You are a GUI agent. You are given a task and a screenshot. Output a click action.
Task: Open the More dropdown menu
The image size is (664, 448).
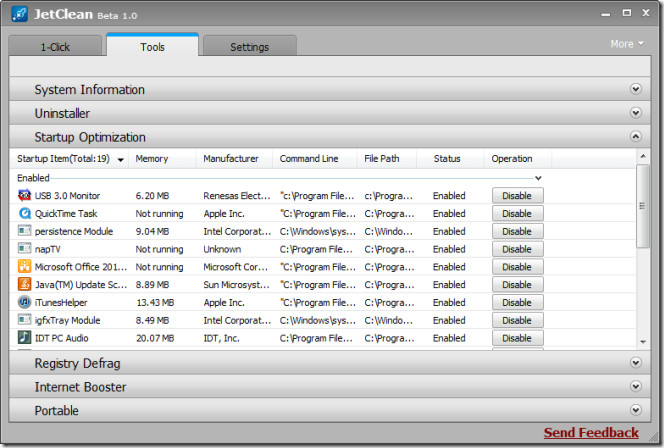(x=627, y=44)
